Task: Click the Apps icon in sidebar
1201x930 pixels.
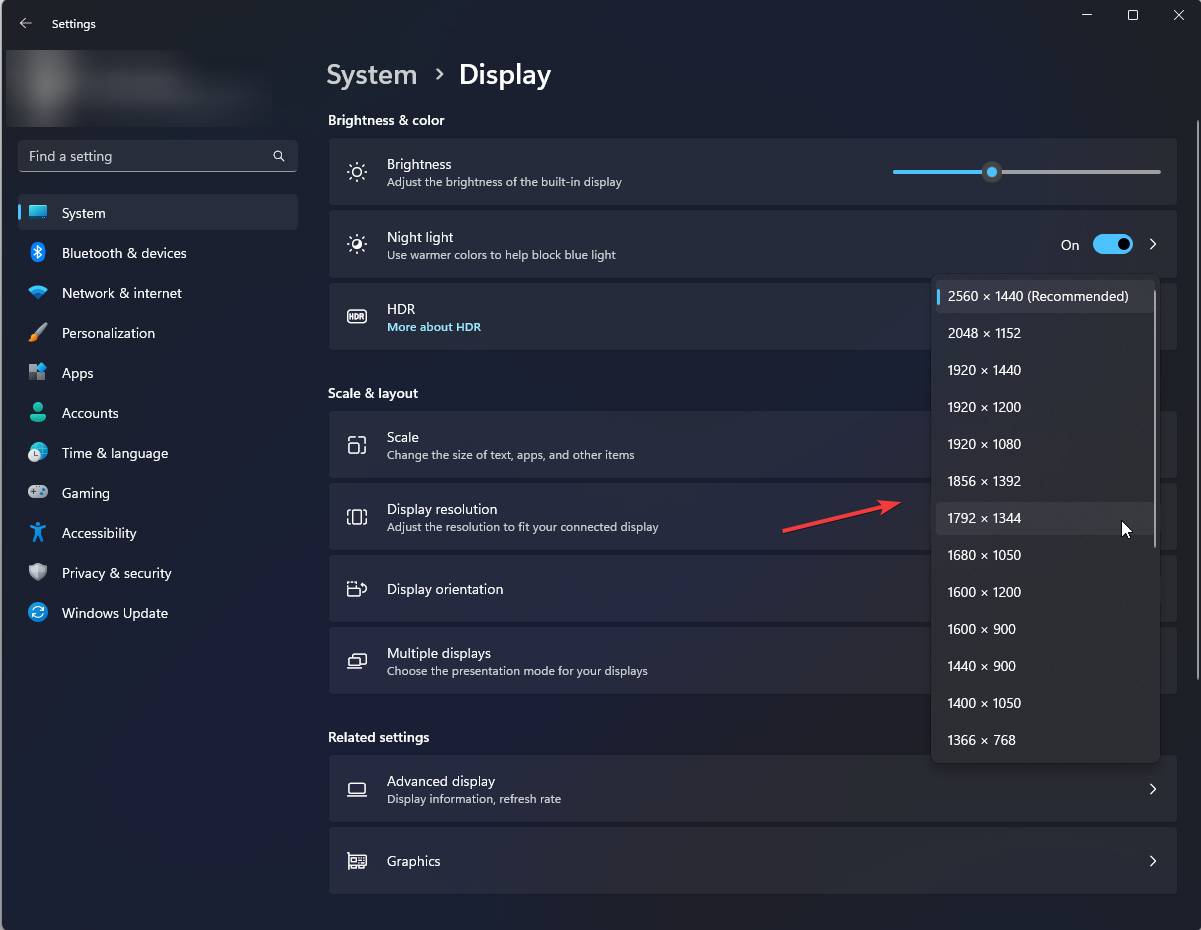Action: 38,372
